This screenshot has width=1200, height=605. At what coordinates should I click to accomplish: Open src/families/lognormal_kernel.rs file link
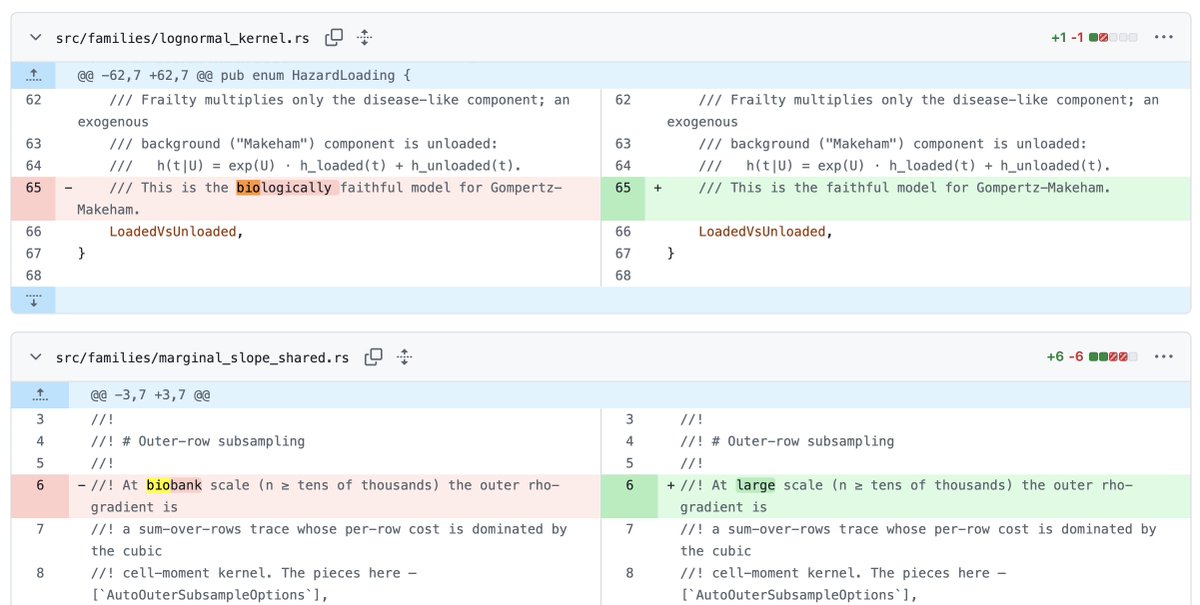183,38
